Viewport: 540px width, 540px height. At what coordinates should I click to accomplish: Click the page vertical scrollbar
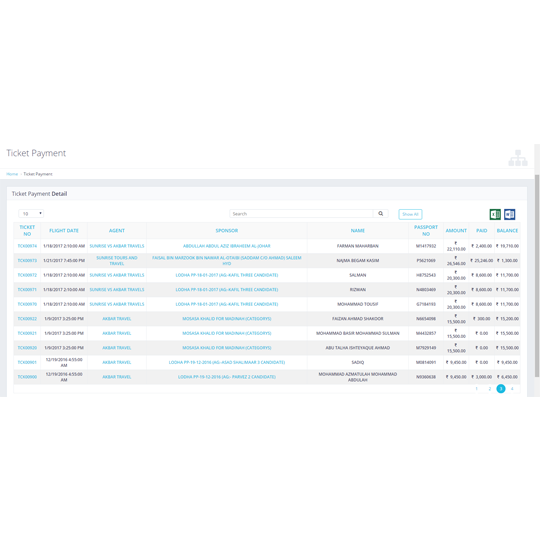pos(537,276)
